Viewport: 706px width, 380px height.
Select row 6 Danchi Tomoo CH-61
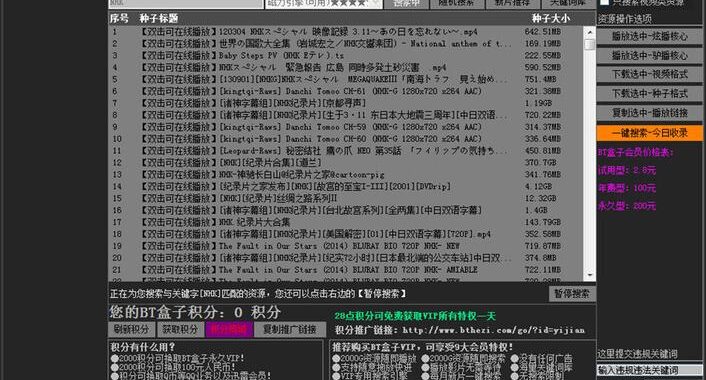[x=346, y=91]
